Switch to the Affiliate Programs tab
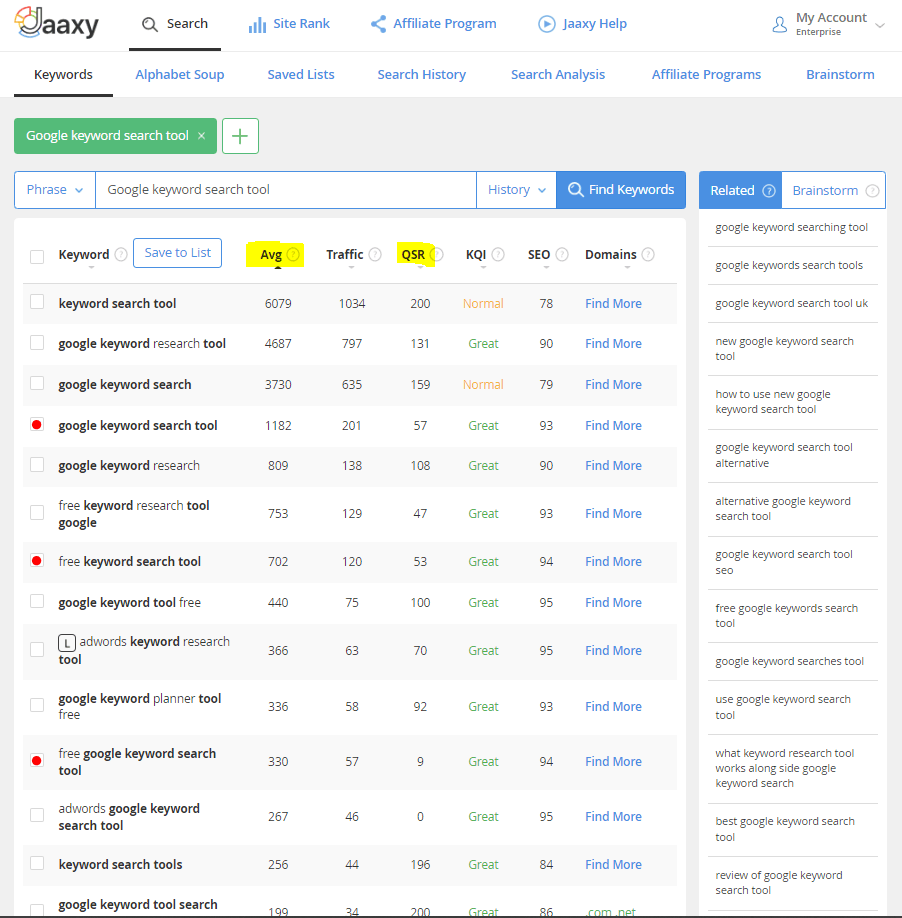 click(x=706, y=74)
